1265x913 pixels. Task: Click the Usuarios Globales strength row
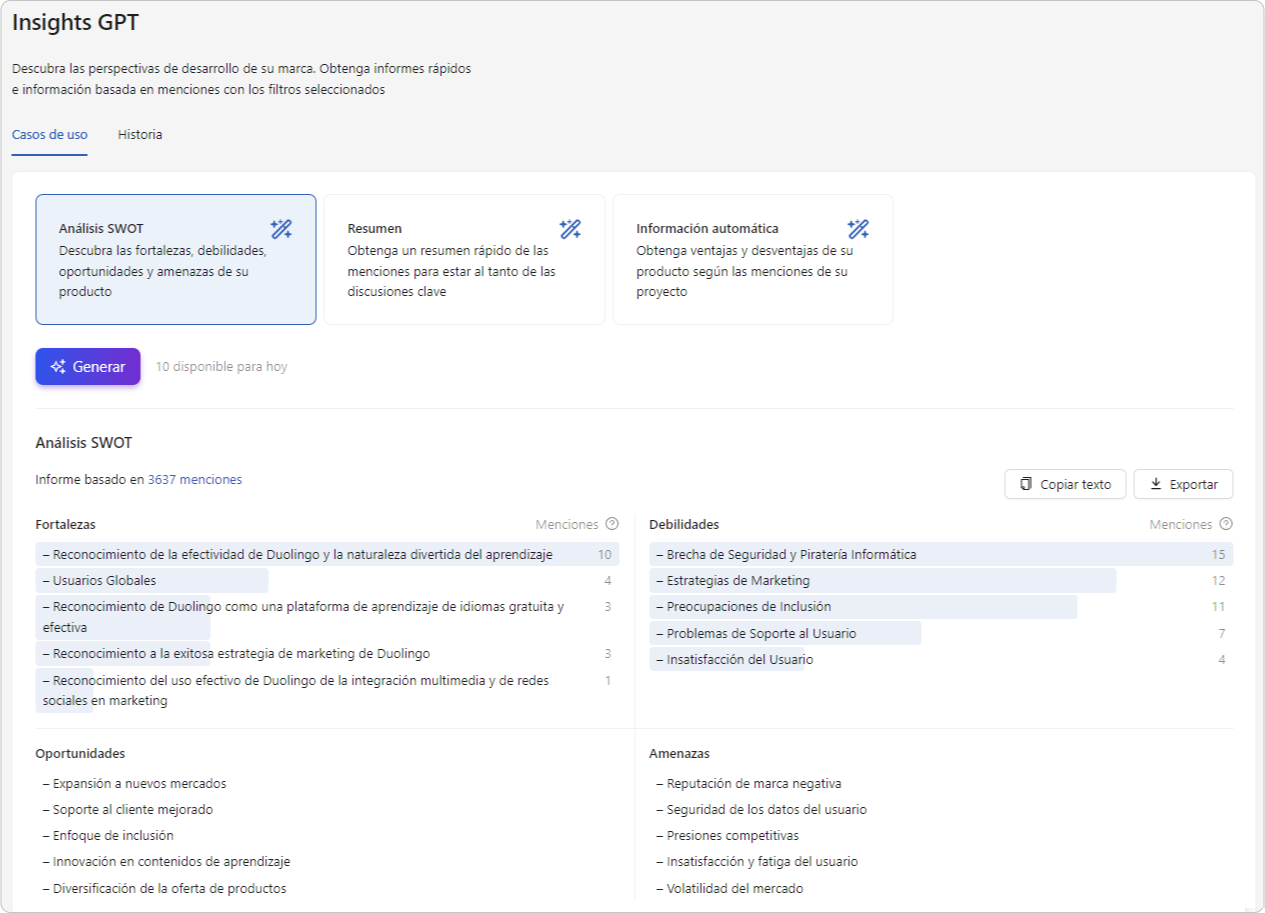(327, 581)
